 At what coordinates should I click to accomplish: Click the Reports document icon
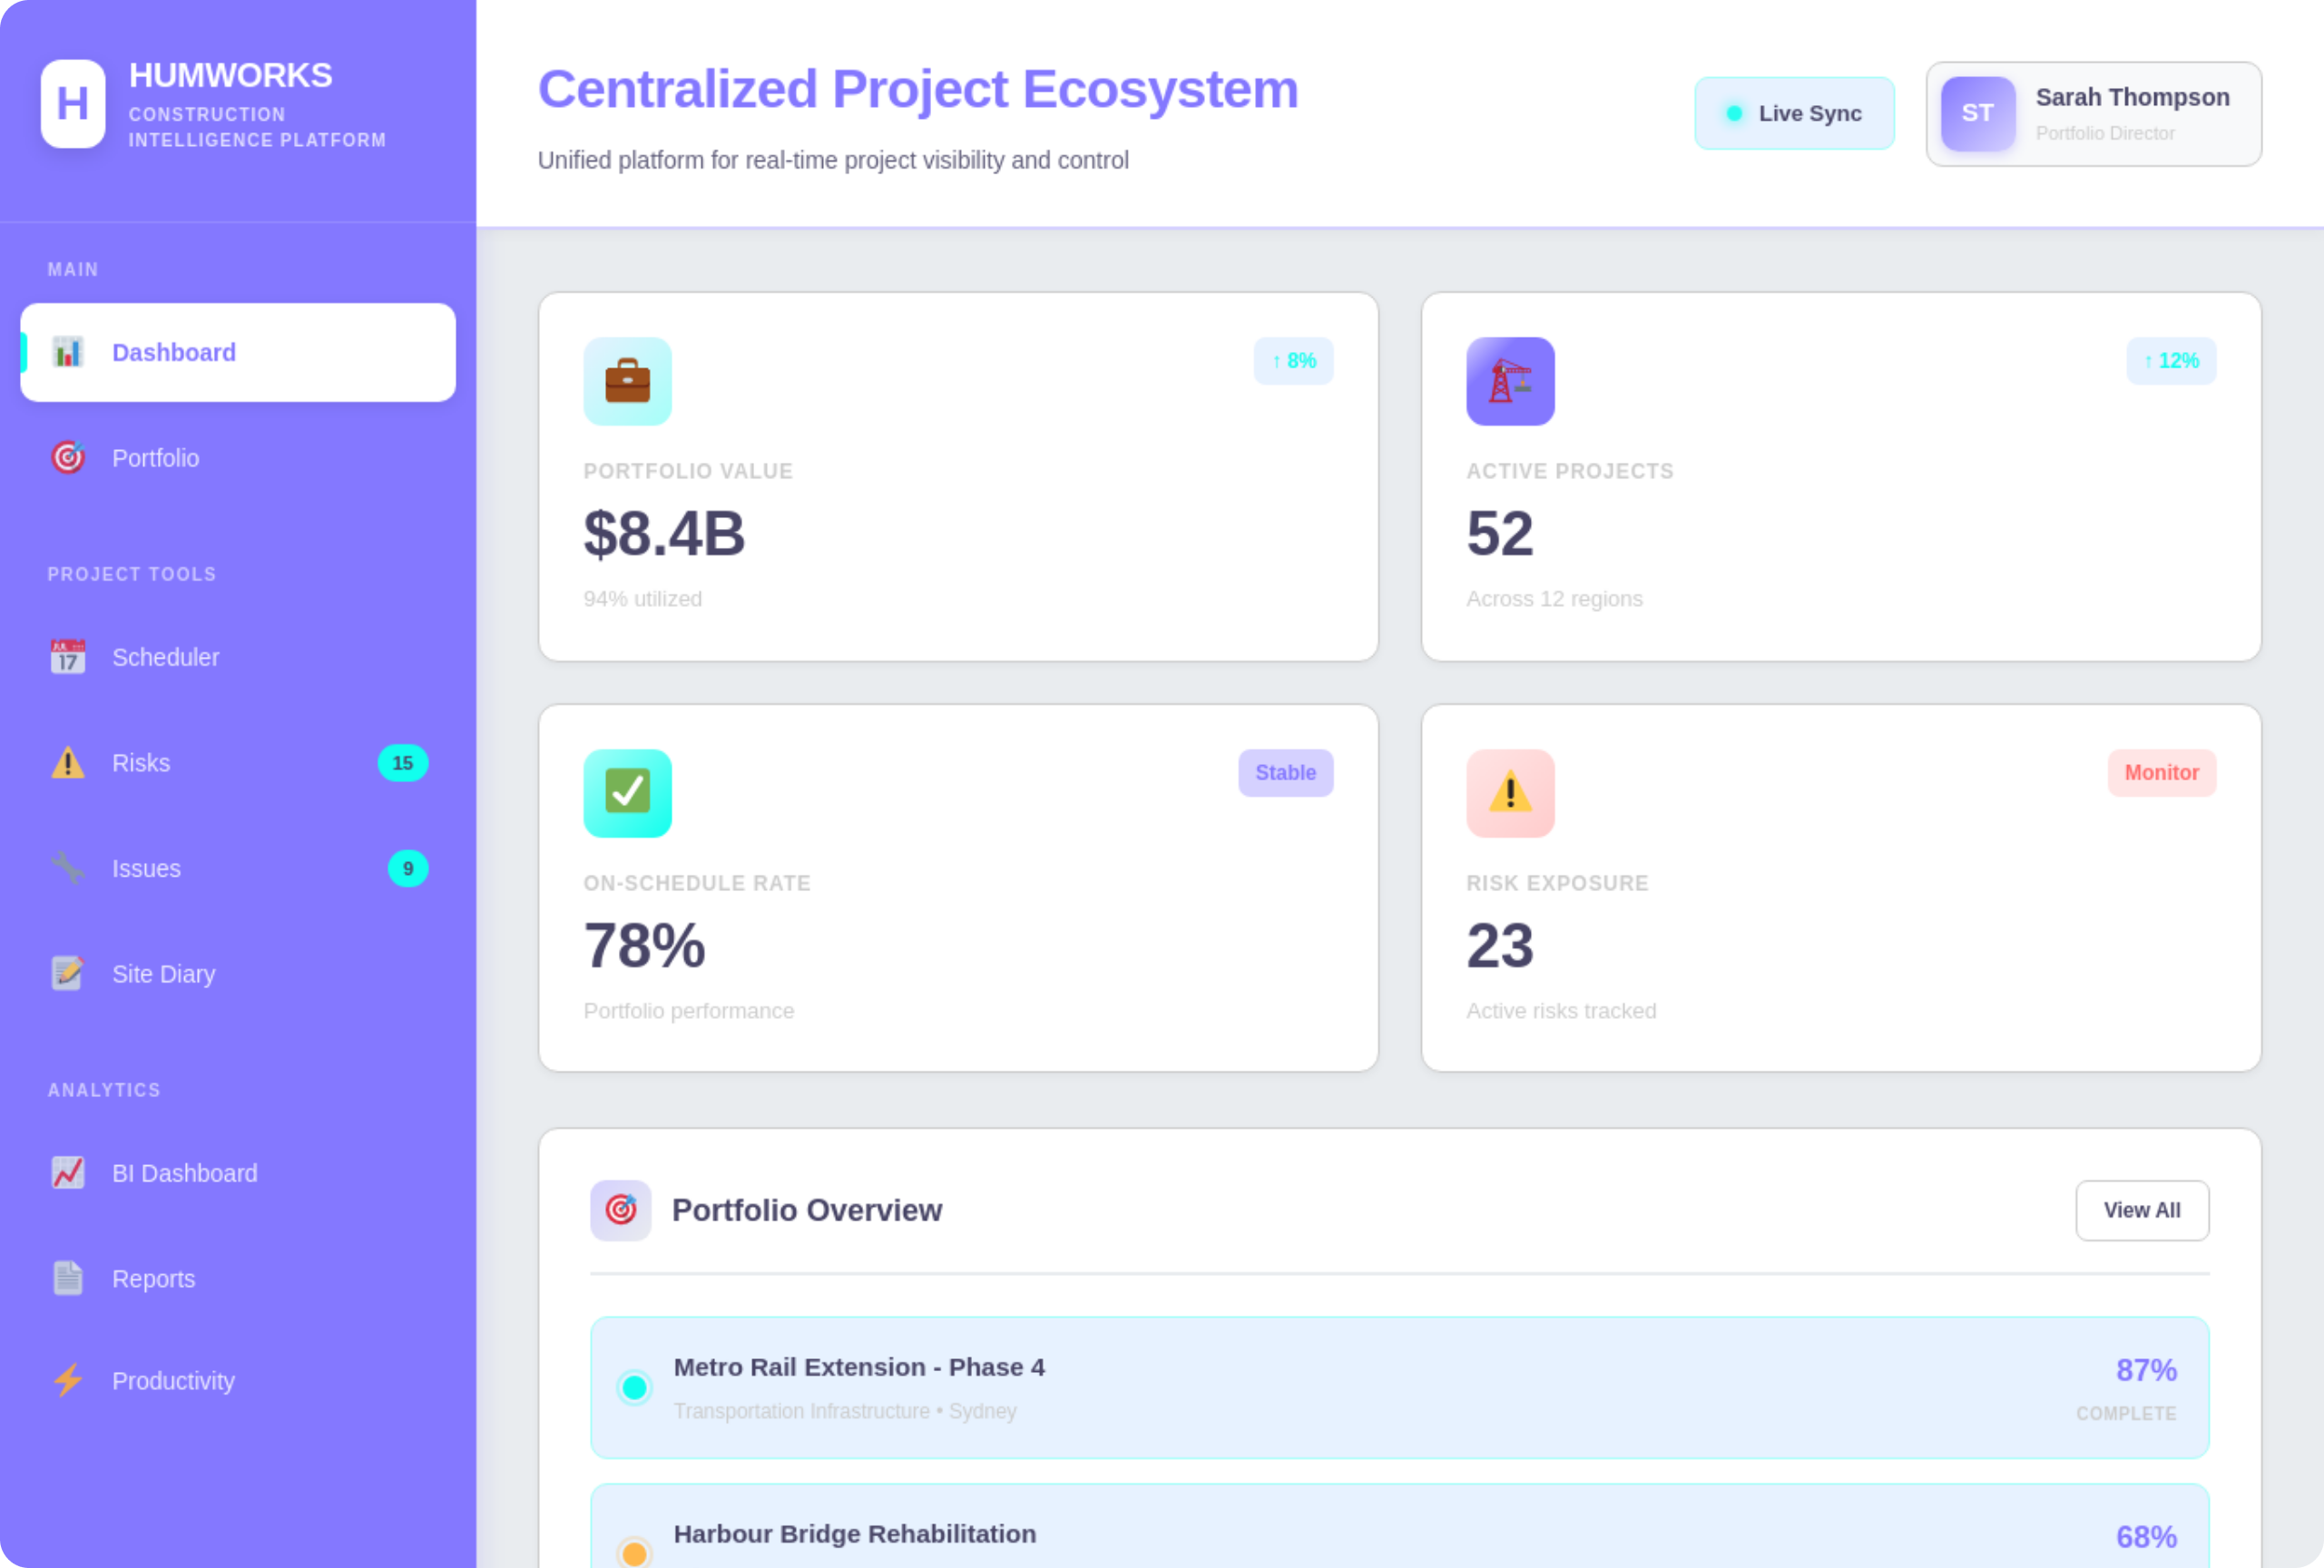pos(68,1279)
